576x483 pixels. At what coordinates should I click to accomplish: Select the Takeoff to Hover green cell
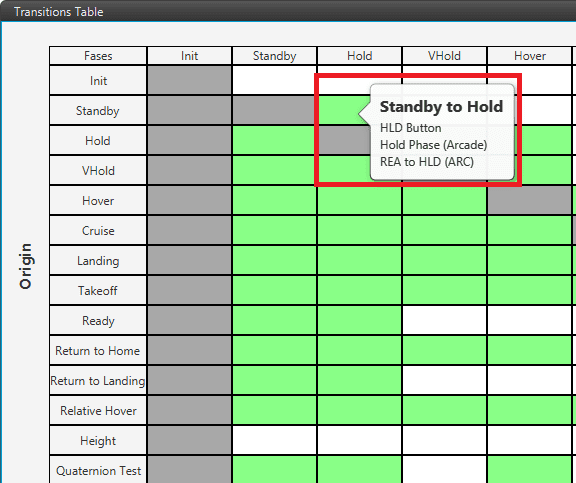click(x=529, y=291)
